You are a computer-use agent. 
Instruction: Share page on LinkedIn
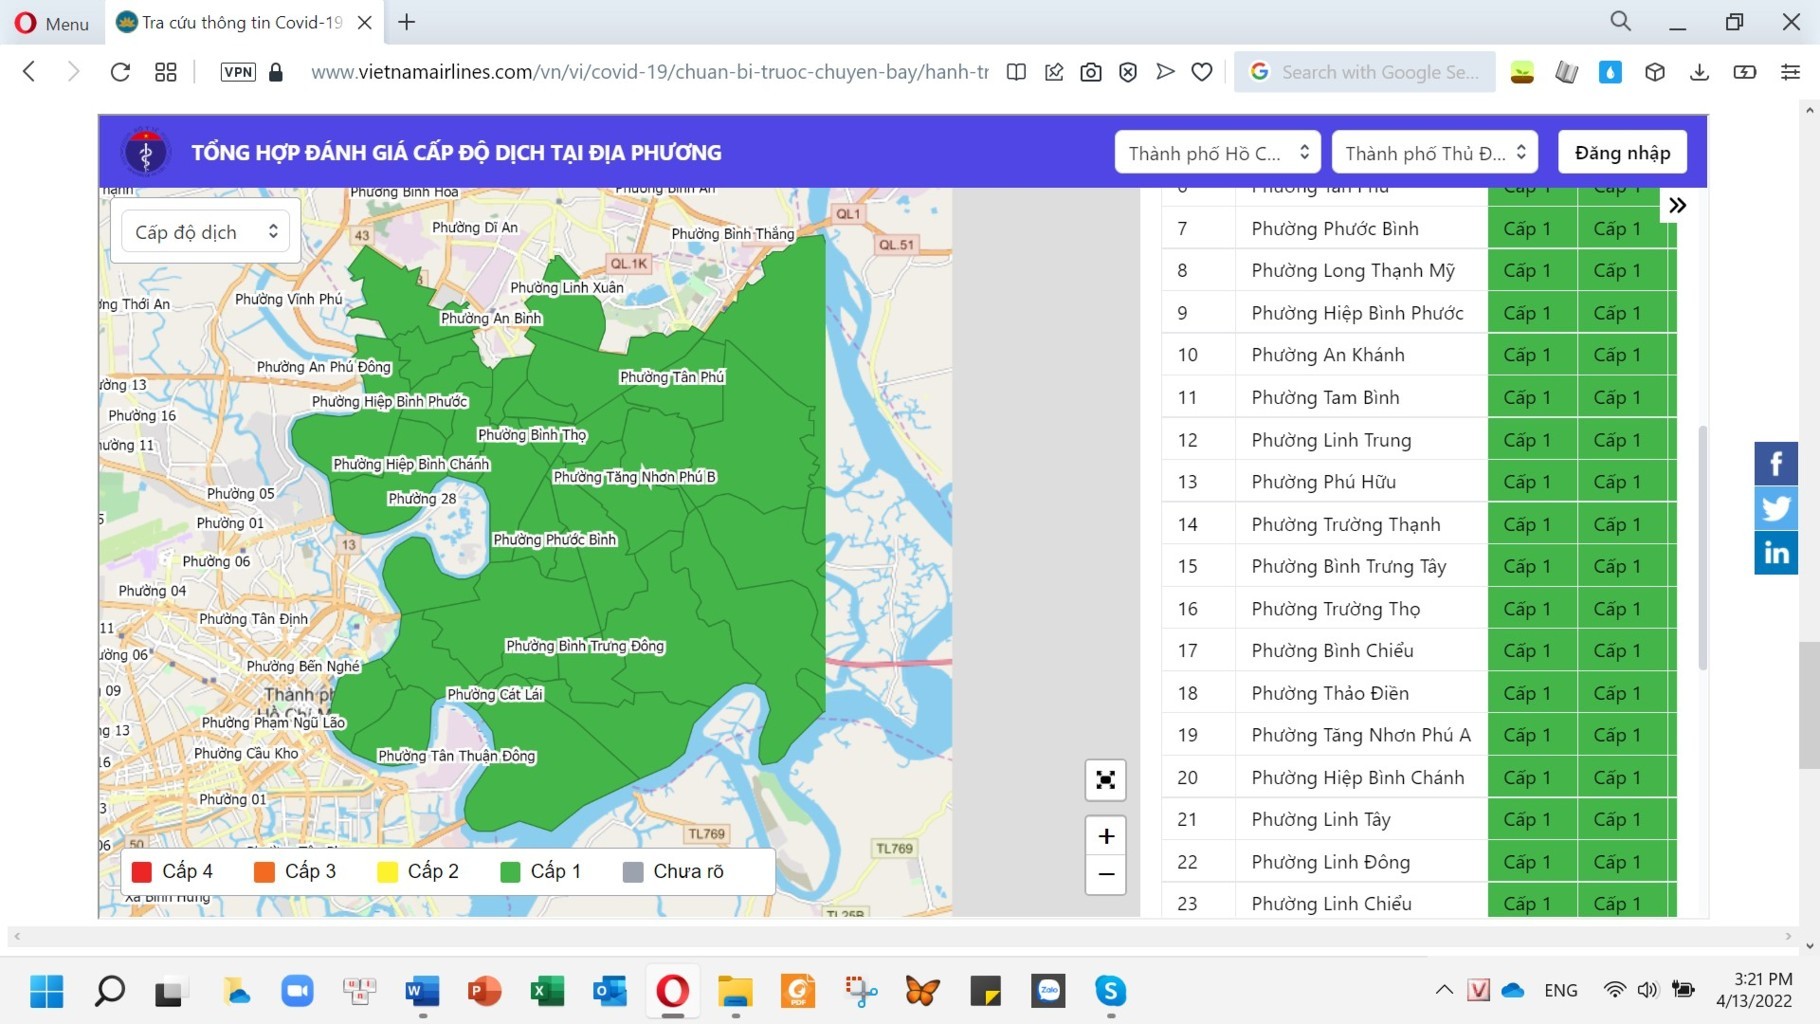coord(1775,553)
